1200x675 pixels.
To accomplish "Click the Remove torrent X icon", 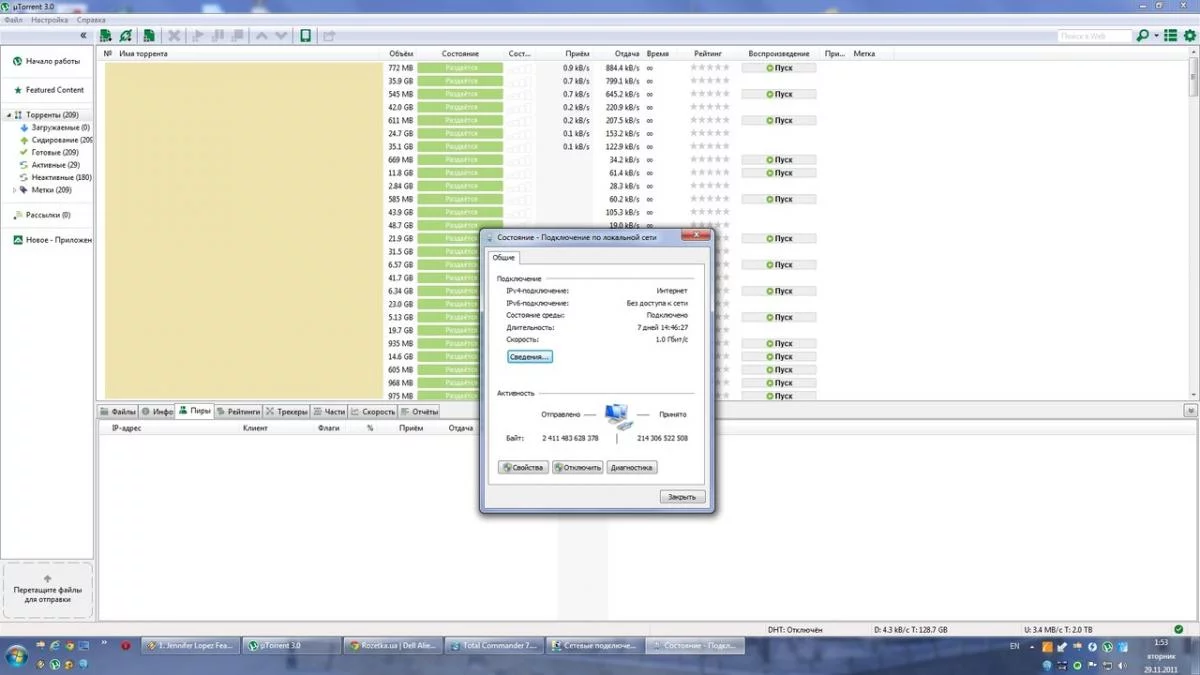I will click(173, 36).
